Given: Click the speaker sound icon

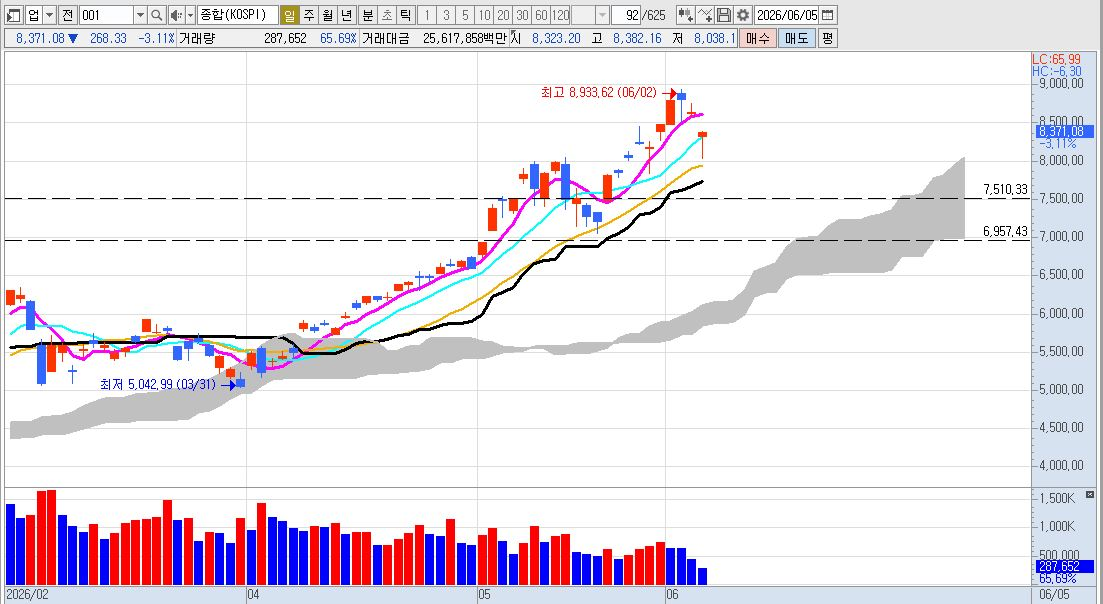Looking at the screenshot, I should tap(176, 15).
